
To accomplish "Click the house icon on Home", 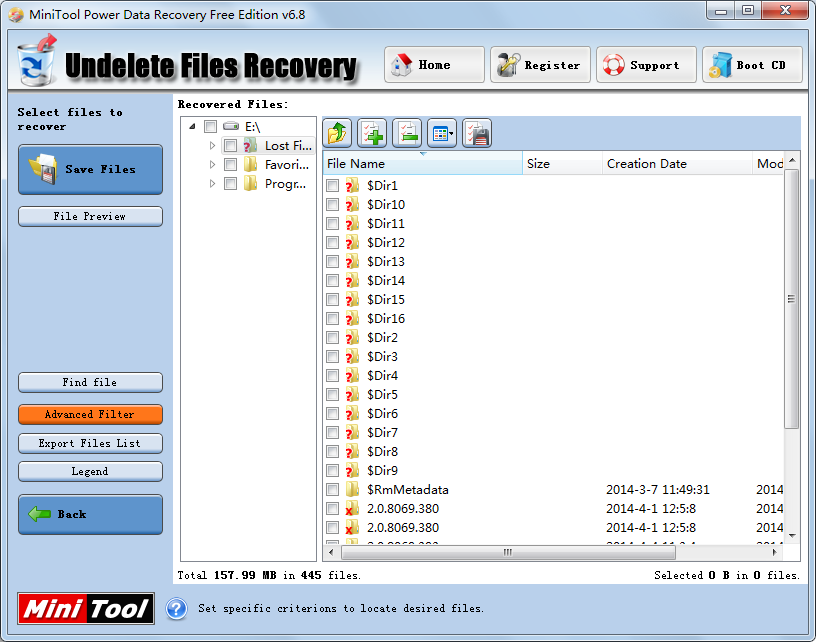I will (401, 65).
